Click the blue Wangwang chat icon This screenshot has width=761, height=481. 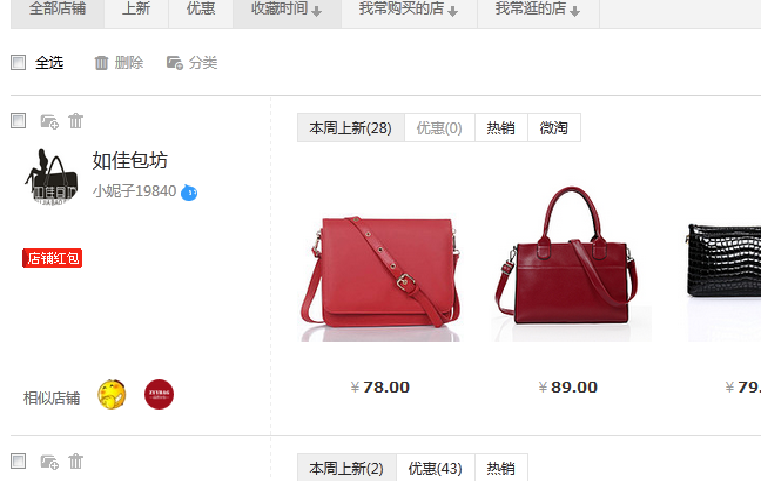(189, 193)
